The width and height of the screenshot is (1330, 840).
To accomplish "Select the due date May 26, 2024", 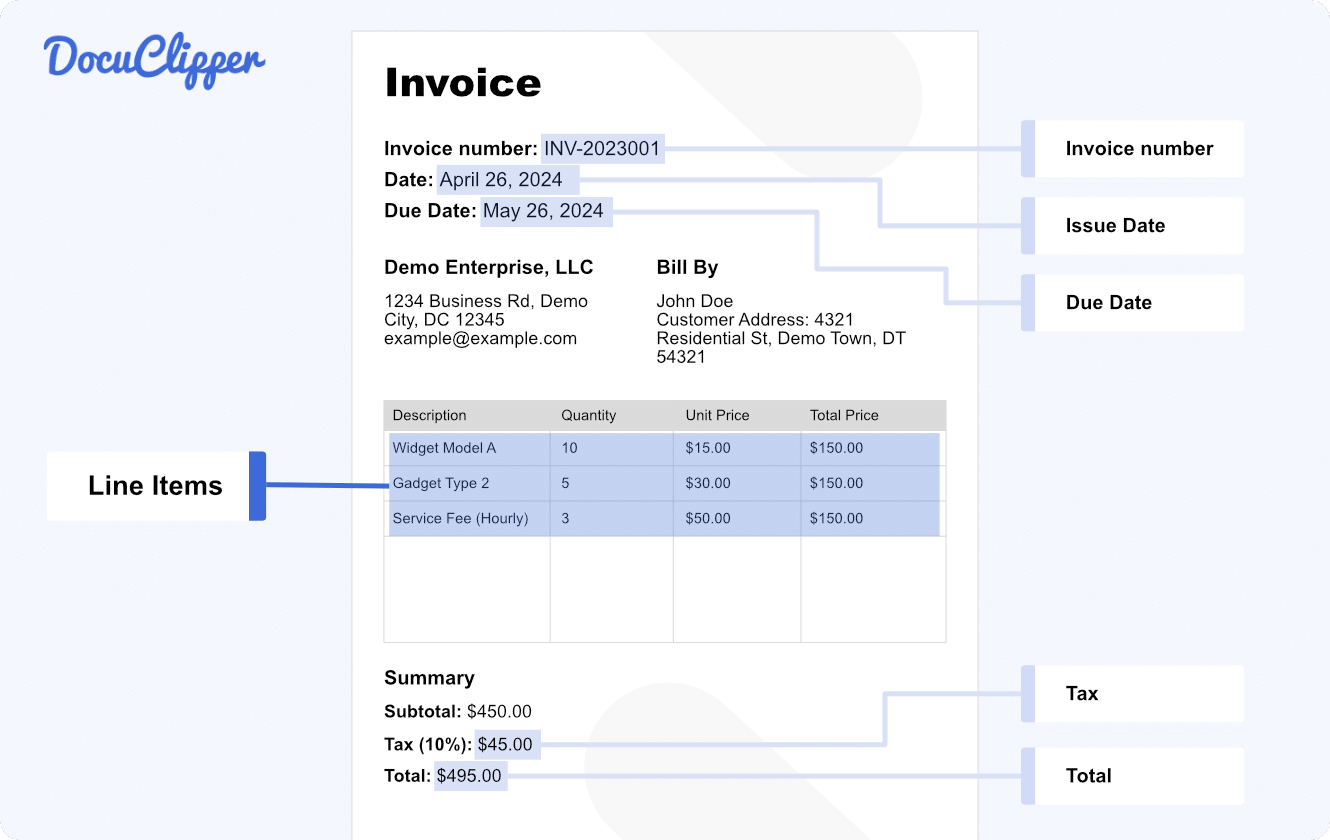I will pyautogui.click(x=545, y=211).
